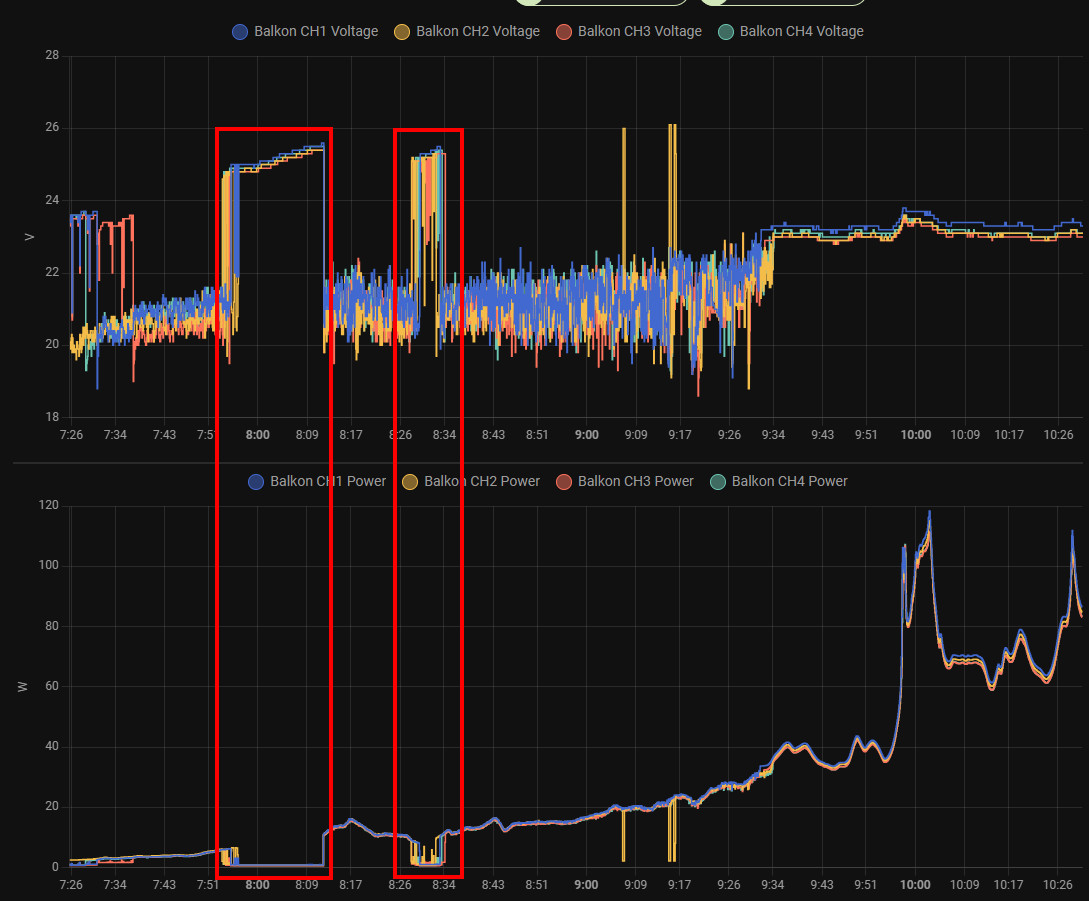Click the Balkon CH3 Power legend label

[x=635, y=481]
